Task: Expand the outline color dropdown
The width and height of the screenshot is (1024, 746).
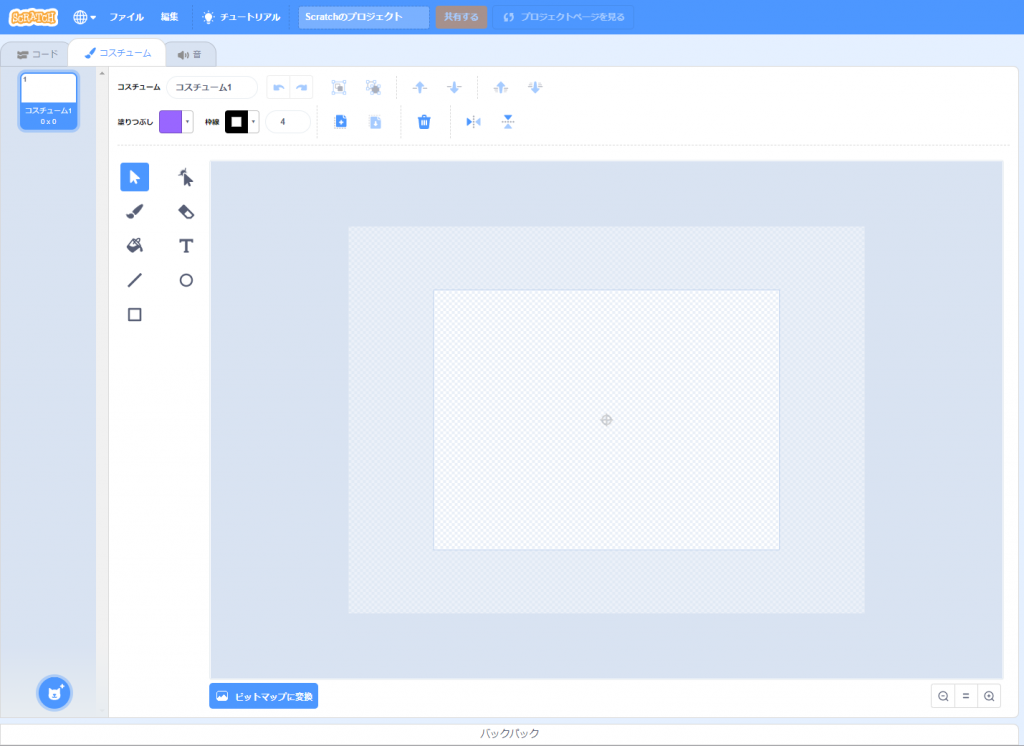Action: click(254, 122)
